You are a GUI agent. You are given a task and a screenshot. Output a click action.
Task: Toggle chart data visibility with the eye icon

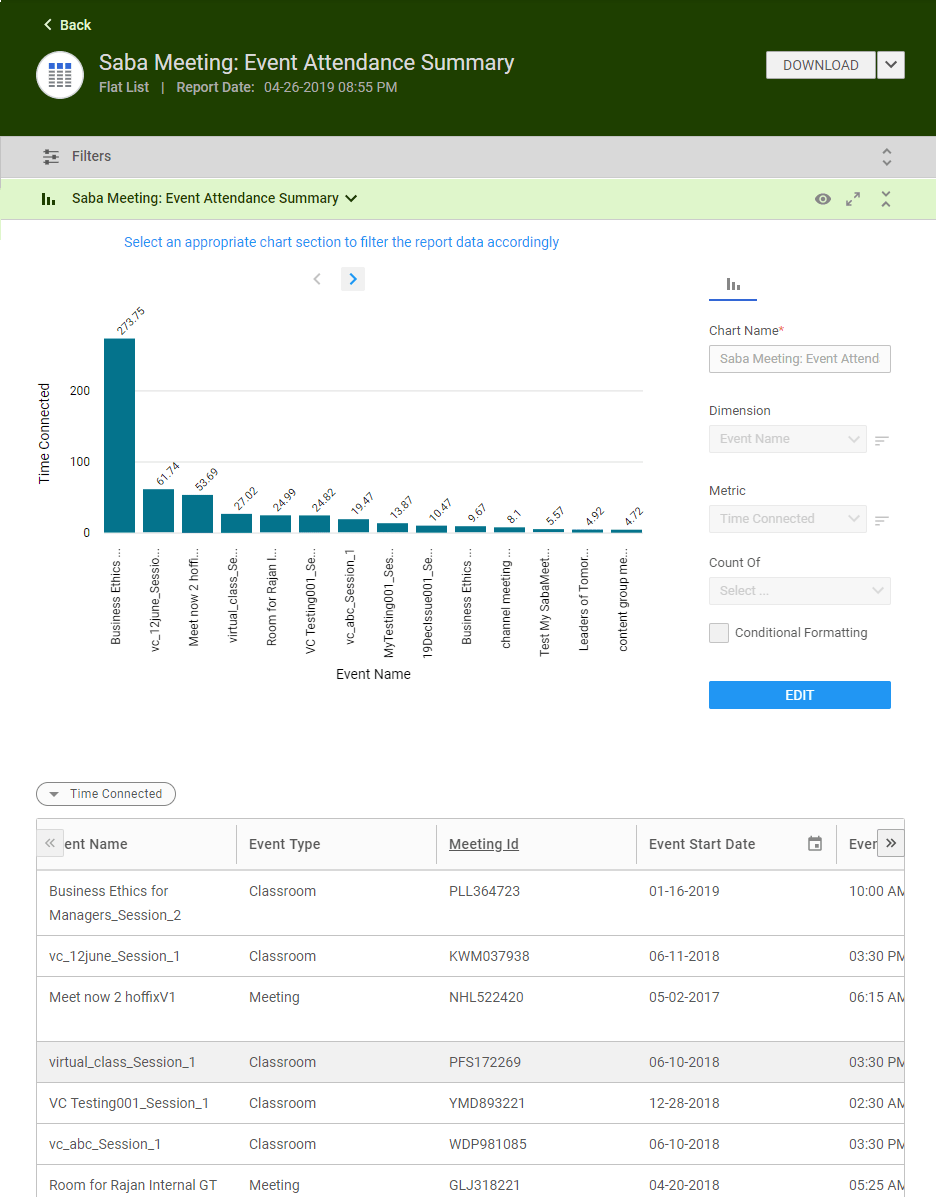click(x=822, y=199)
